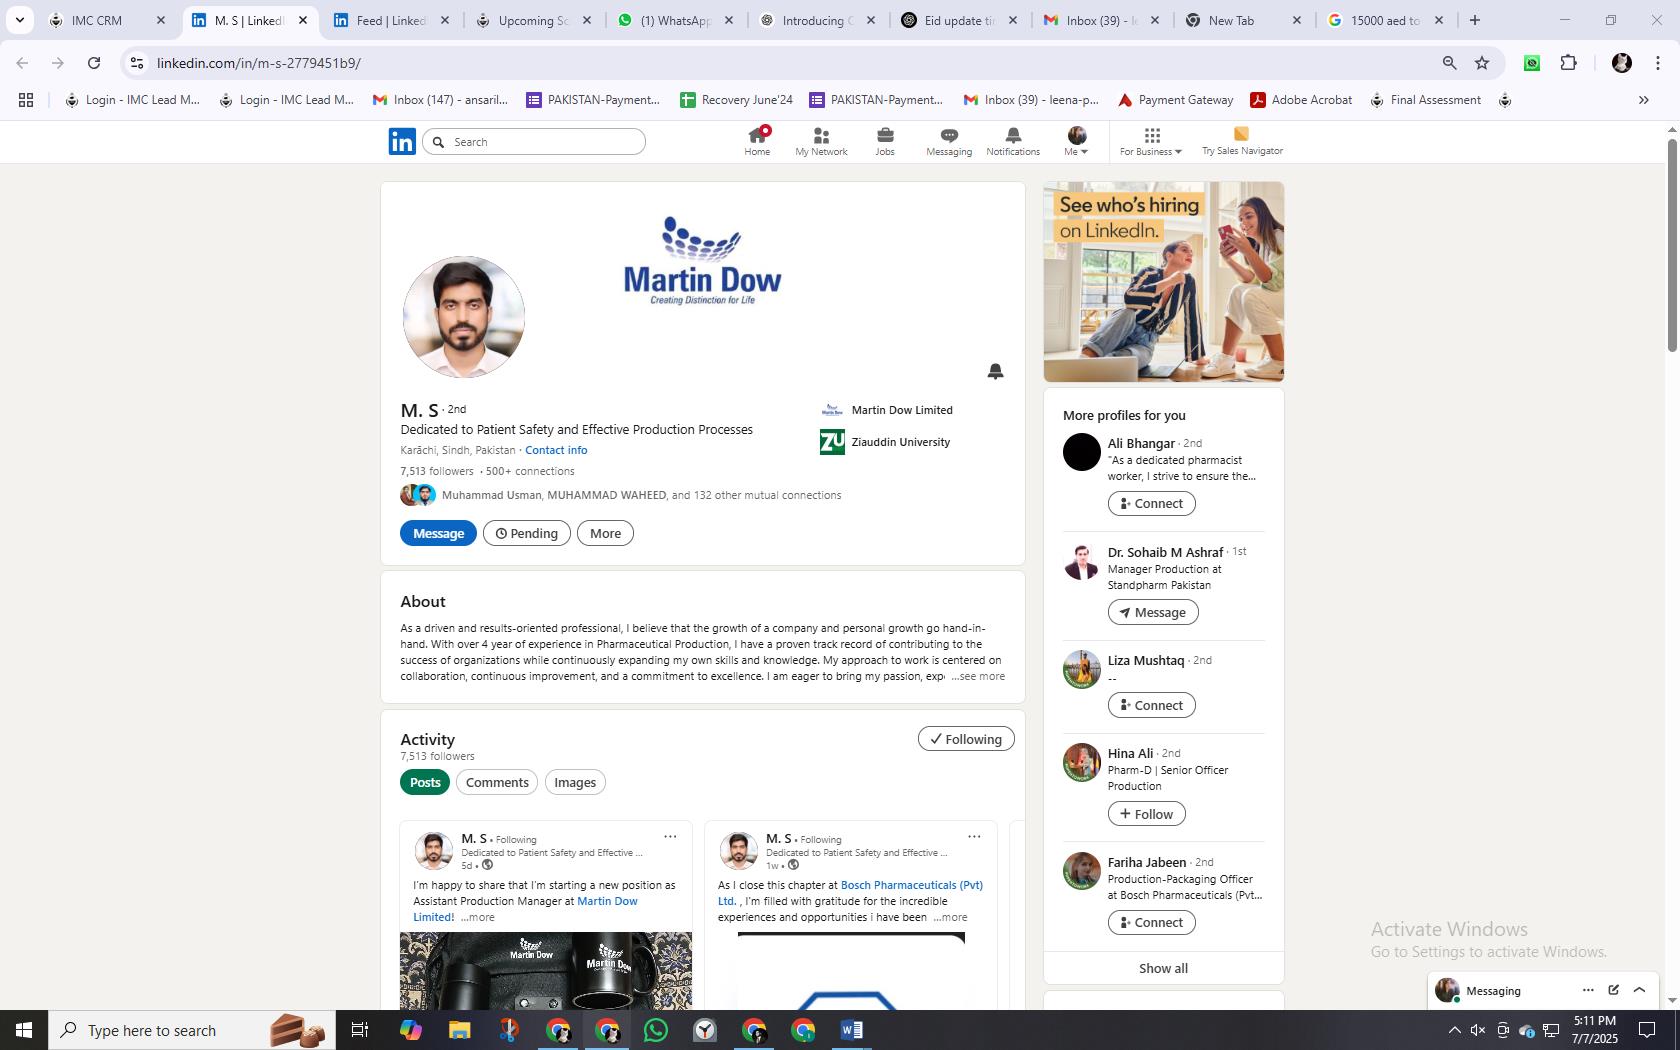Connect with Fariha Jabeen

[x=1151, y=922]
